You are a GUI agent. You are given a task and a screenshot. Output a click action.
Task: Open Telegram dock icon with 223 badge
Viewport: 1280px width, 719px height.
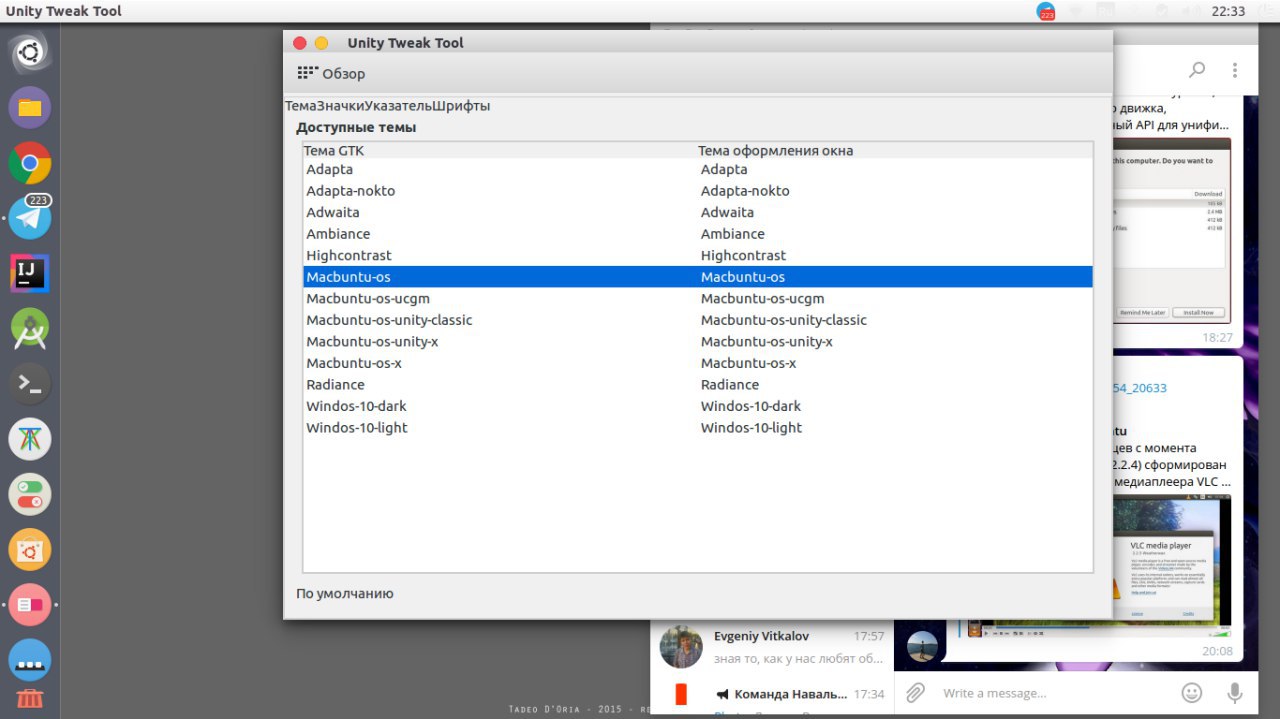30,216
